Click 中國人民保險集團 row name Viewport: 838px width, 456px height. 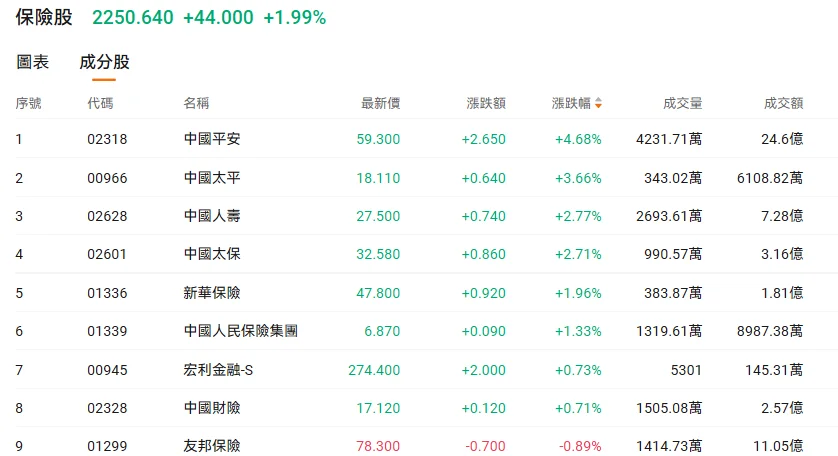click(241, 331)
